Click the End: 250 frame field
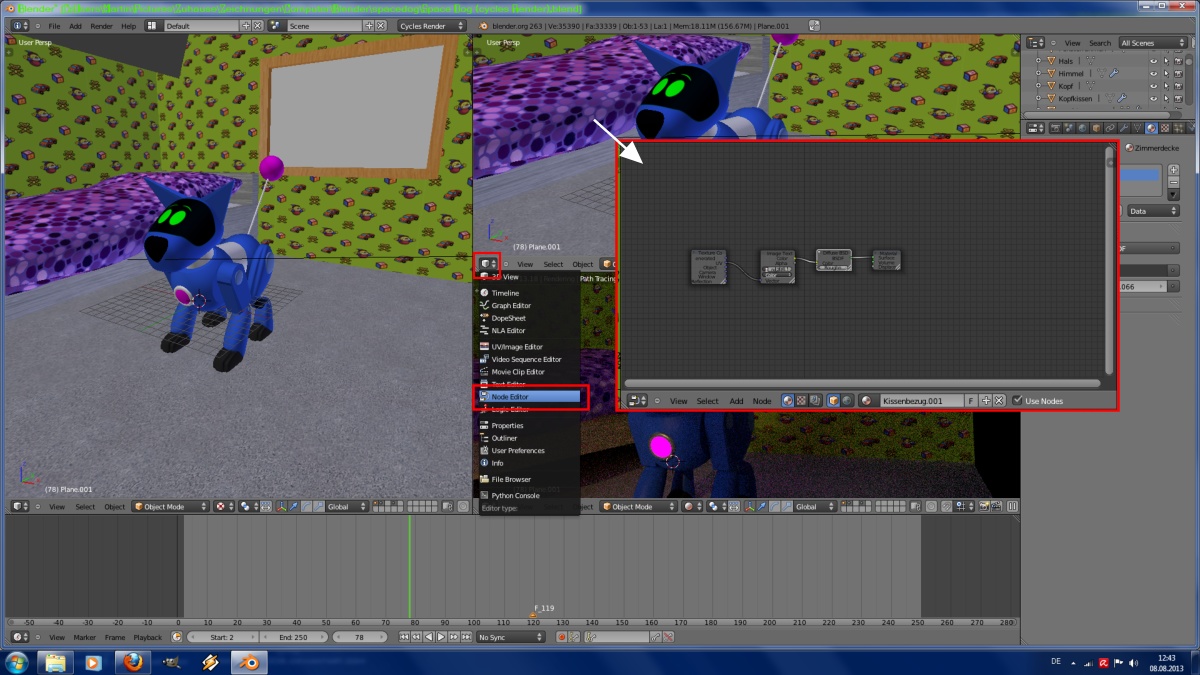Viewport: 1200px width, 675px height. tap(293, 637)
